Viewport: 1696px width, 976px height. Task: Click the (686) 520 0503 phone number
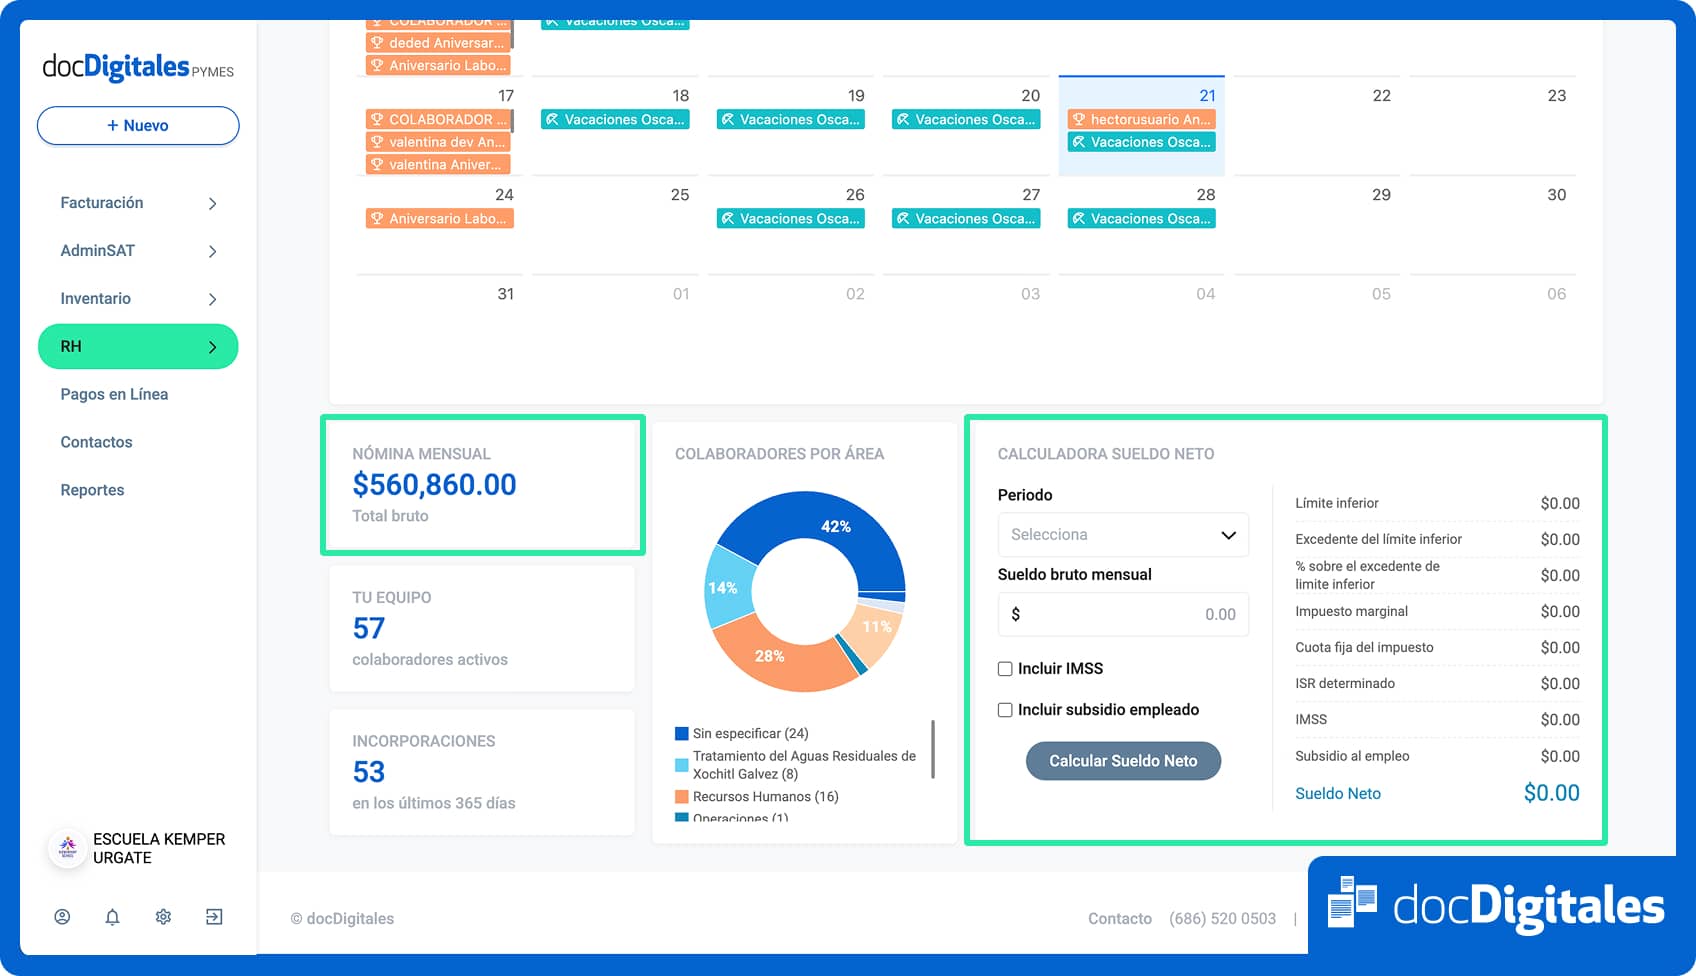click(1222, 918)
